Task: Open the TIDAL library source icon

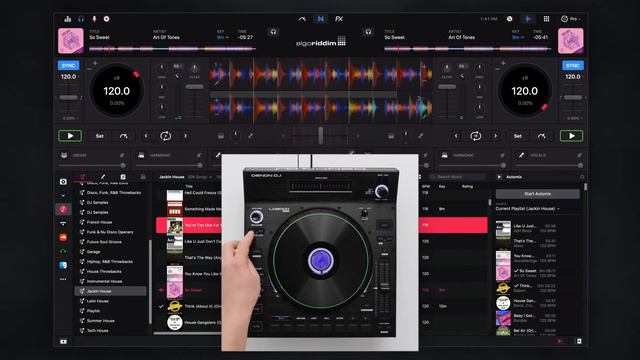Action: coord(63,223)
